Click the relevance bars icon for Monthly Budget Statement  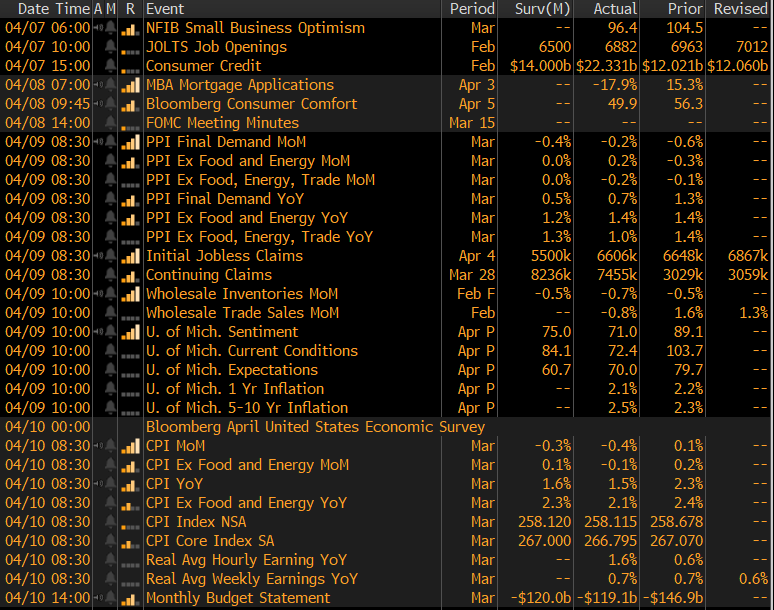130,598
